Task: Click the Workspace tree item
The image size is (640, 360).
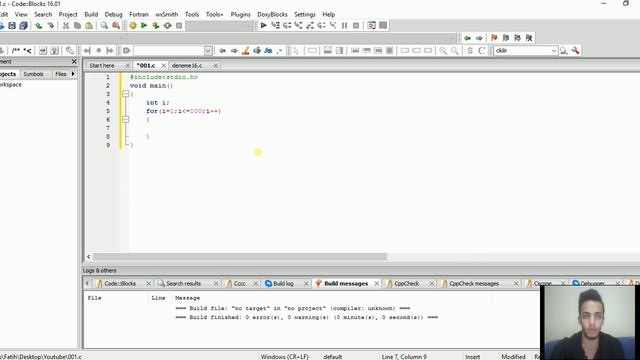Action: (x=10, y=84)
